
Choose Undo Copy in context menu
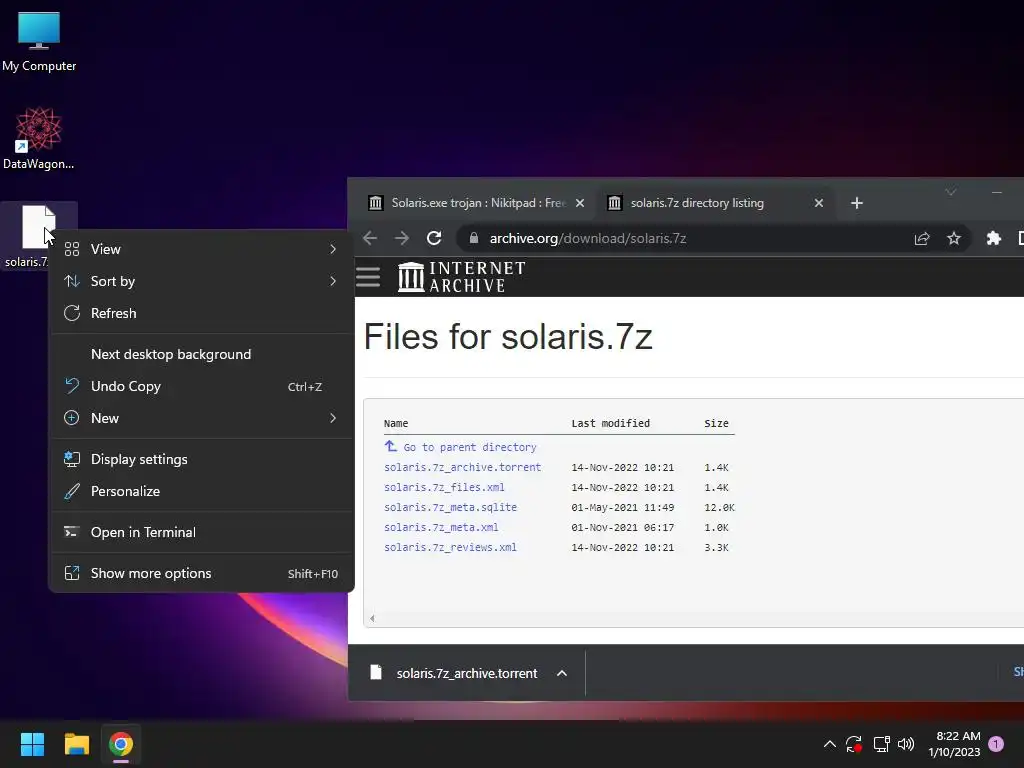(x=202, y=386)
